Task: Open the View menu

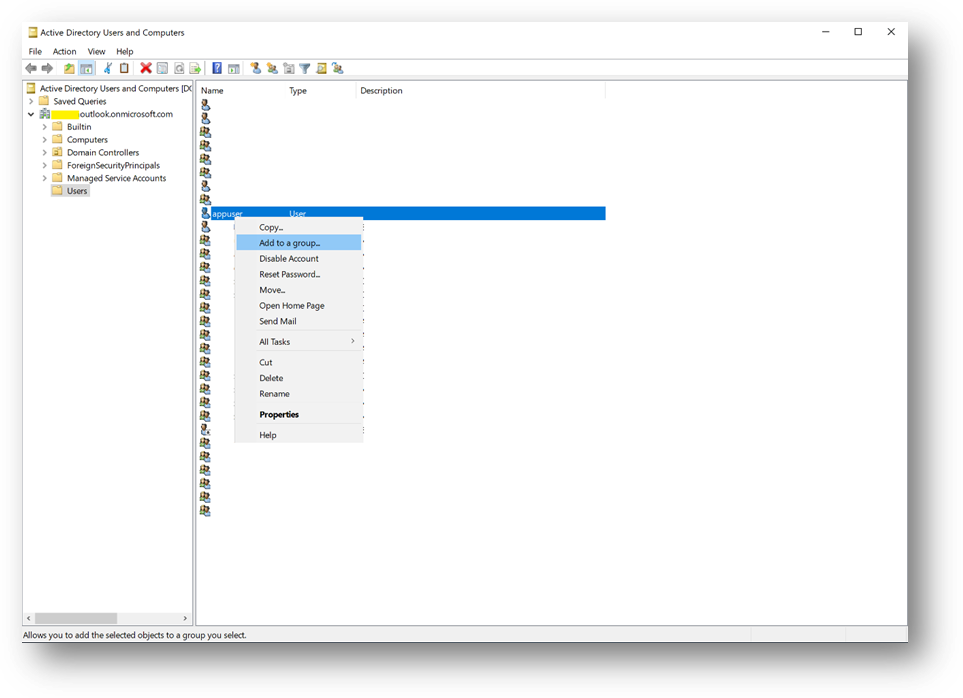Action: tap(96, 52)
